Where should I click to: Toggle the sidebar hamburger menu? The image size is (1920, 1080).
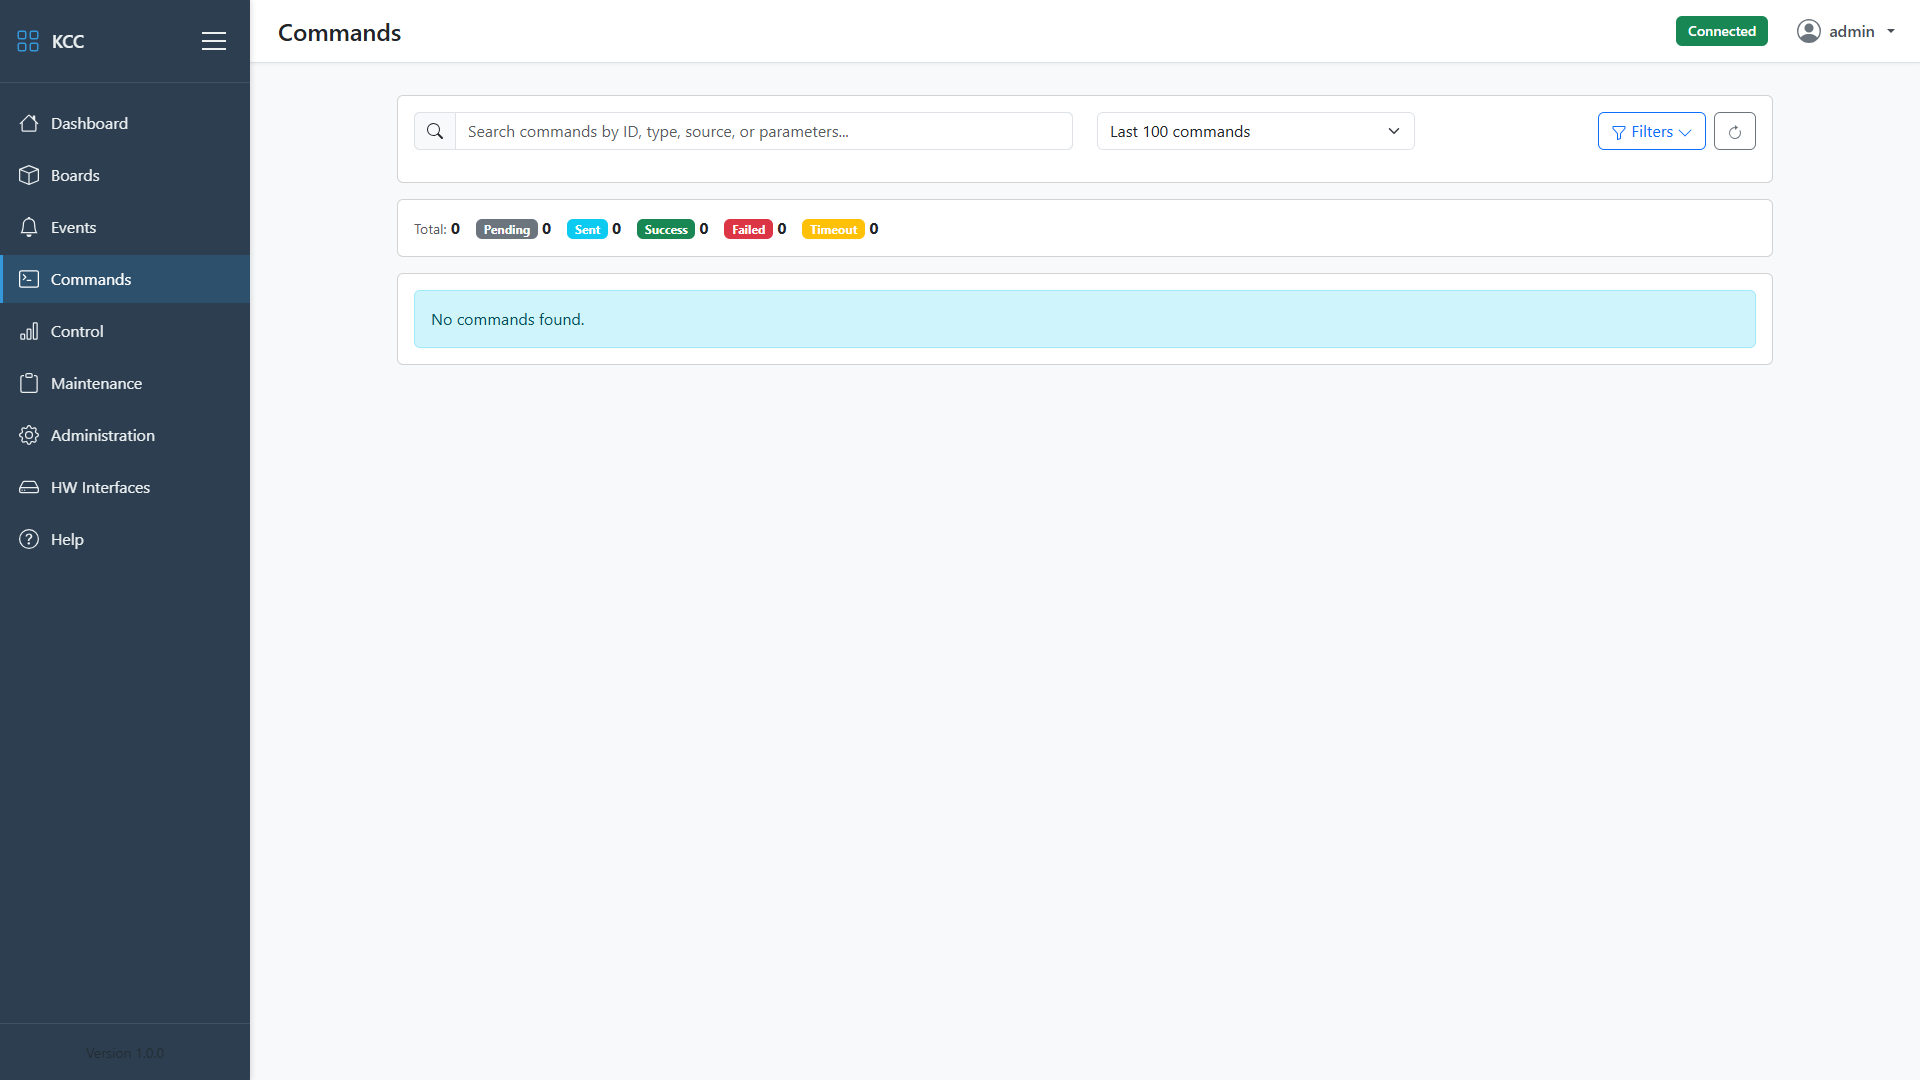[x=213, y=41]
